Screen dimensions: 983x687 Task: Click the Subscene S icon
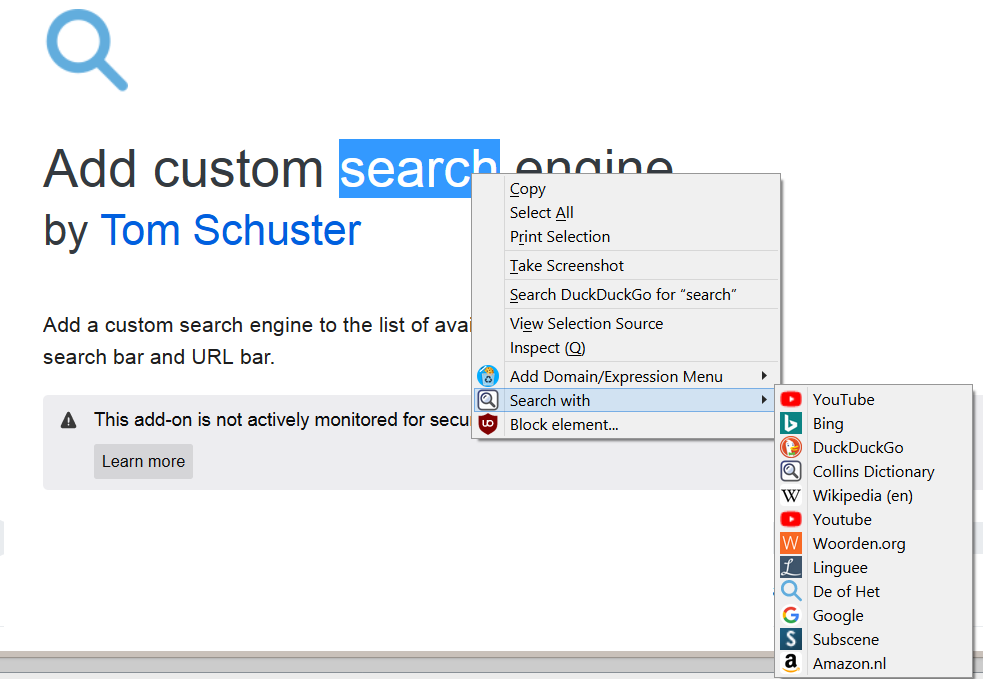pos(791,639)
